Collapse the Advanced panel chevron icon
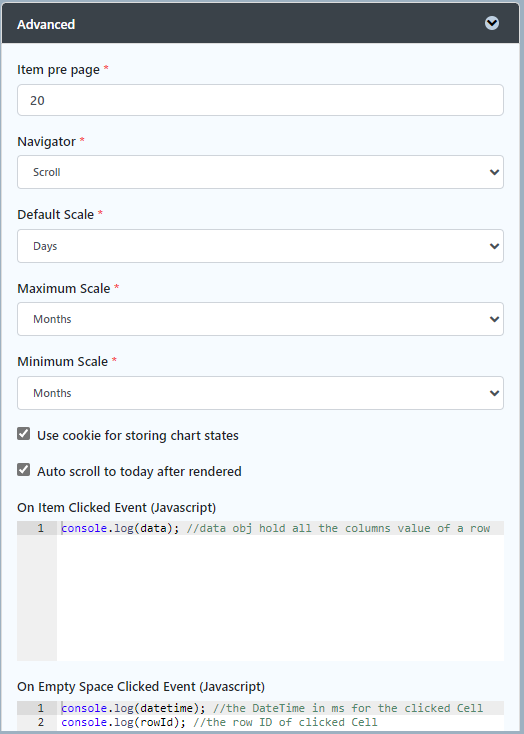 (492, 23)
